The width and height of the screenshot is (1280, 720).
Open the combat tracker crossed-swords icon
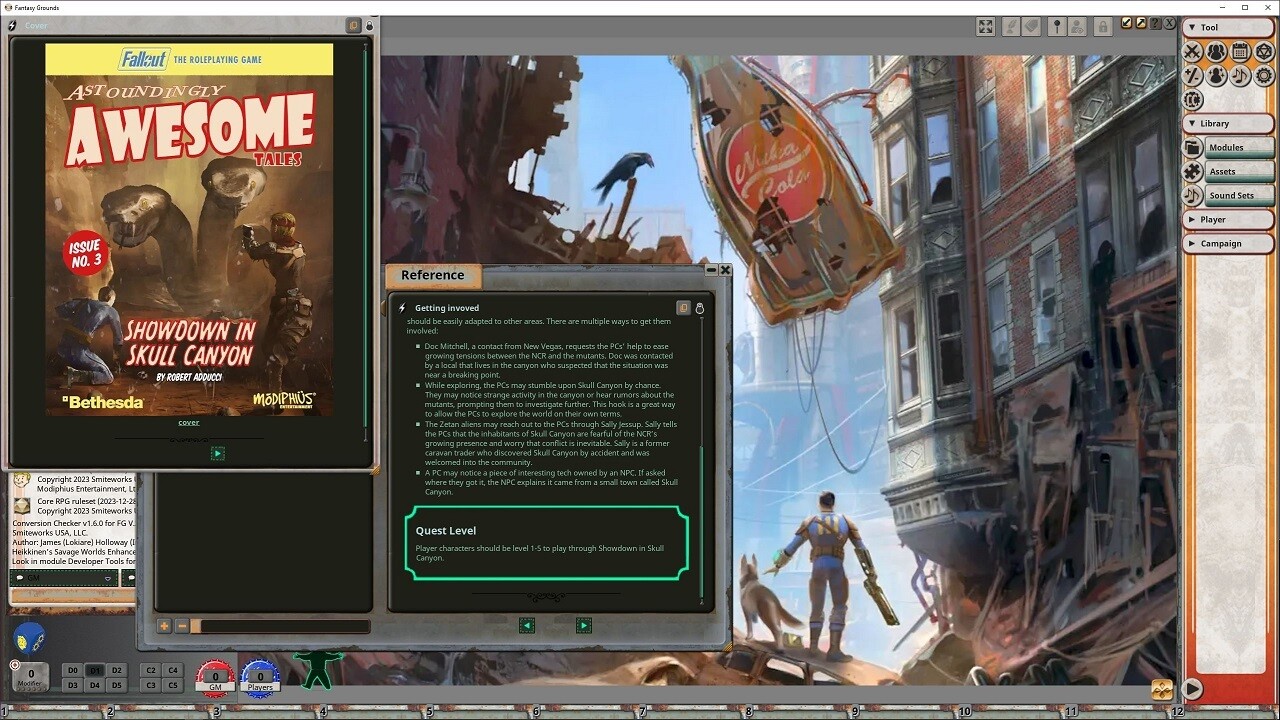pos(1193,52)
